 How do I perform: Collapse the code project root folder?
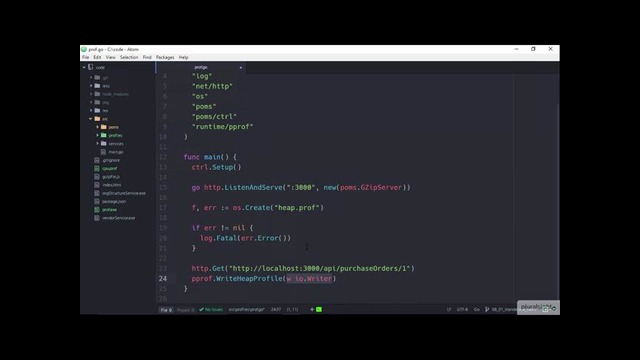pos(84,67)
